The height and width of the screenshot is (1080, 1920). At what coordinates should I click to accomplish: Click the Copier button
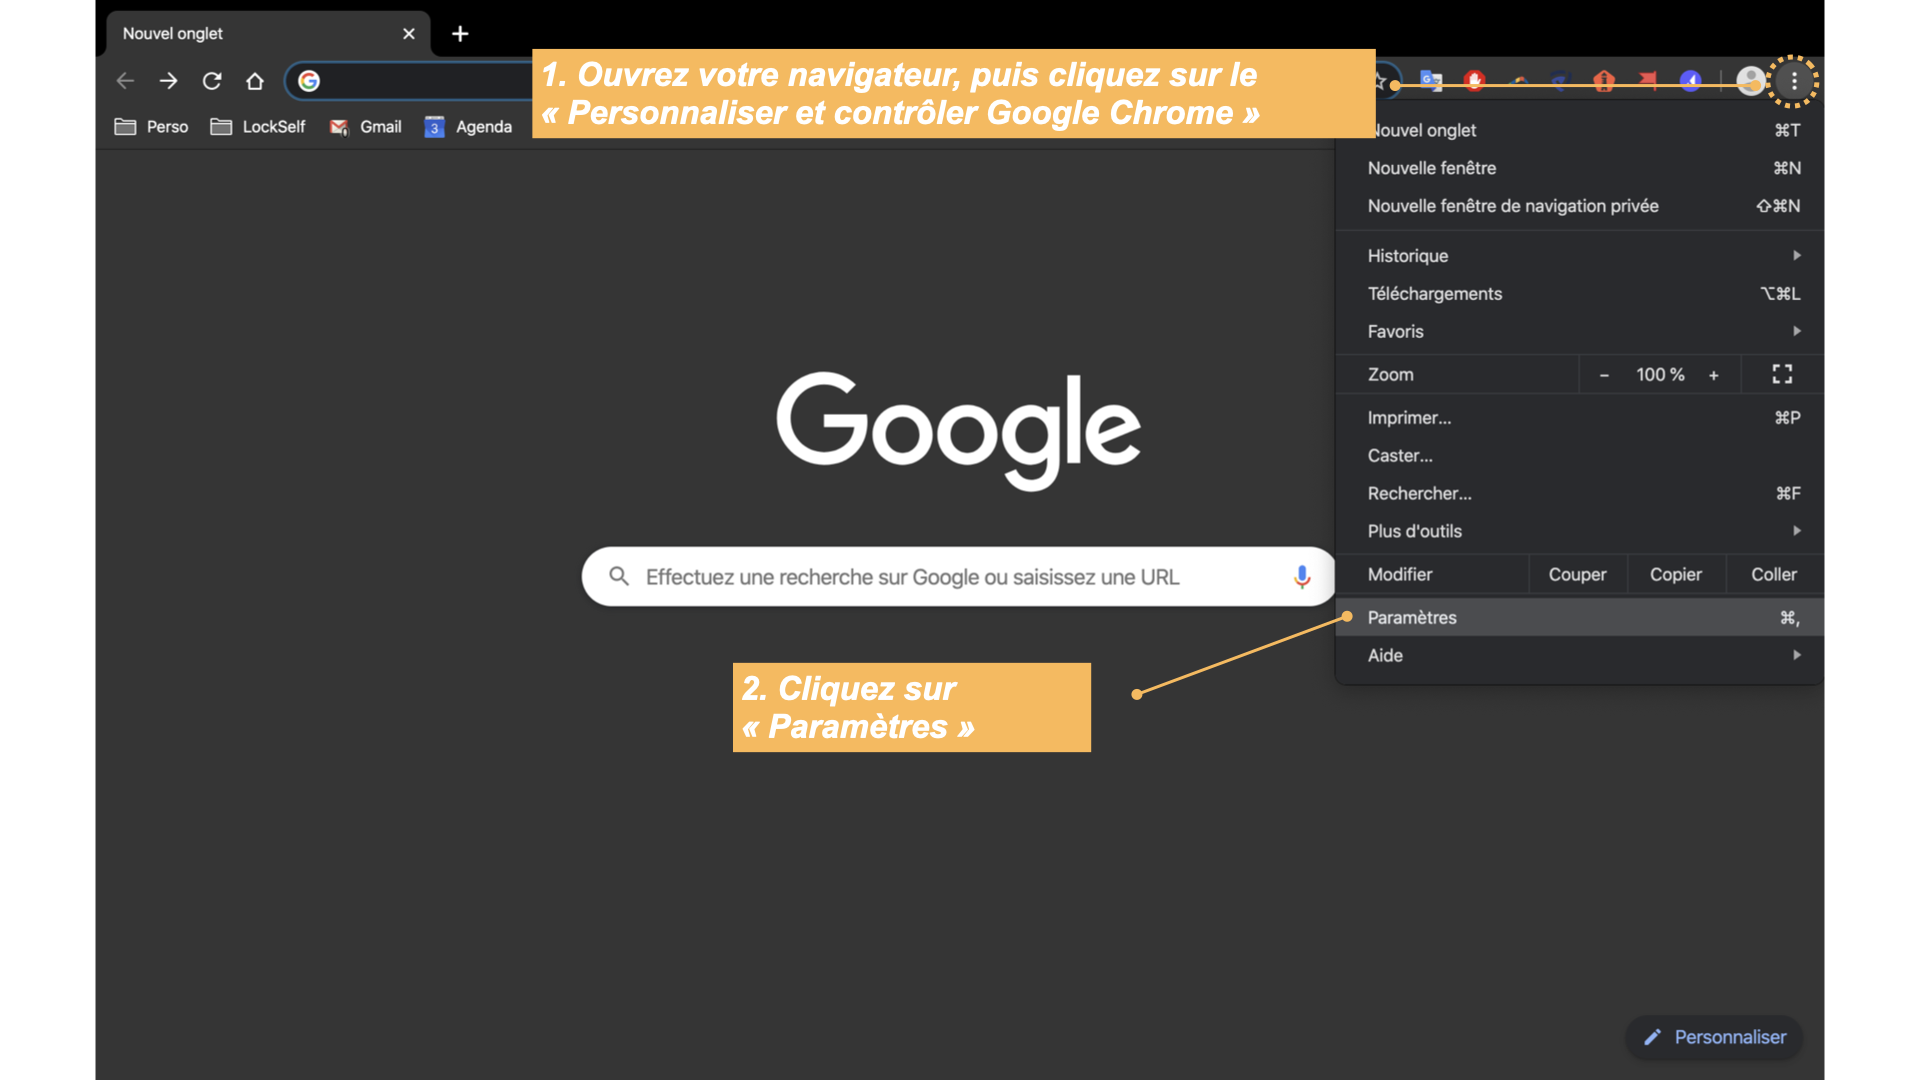(1676, 574)
